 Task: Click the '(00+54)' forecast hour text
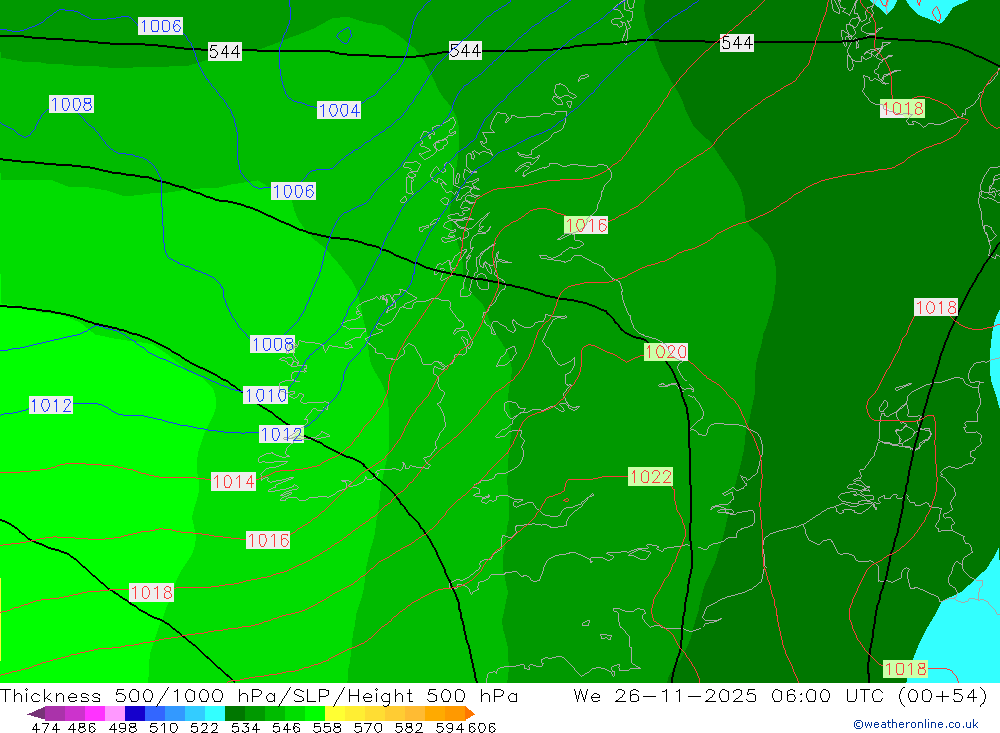coord(943,696)
